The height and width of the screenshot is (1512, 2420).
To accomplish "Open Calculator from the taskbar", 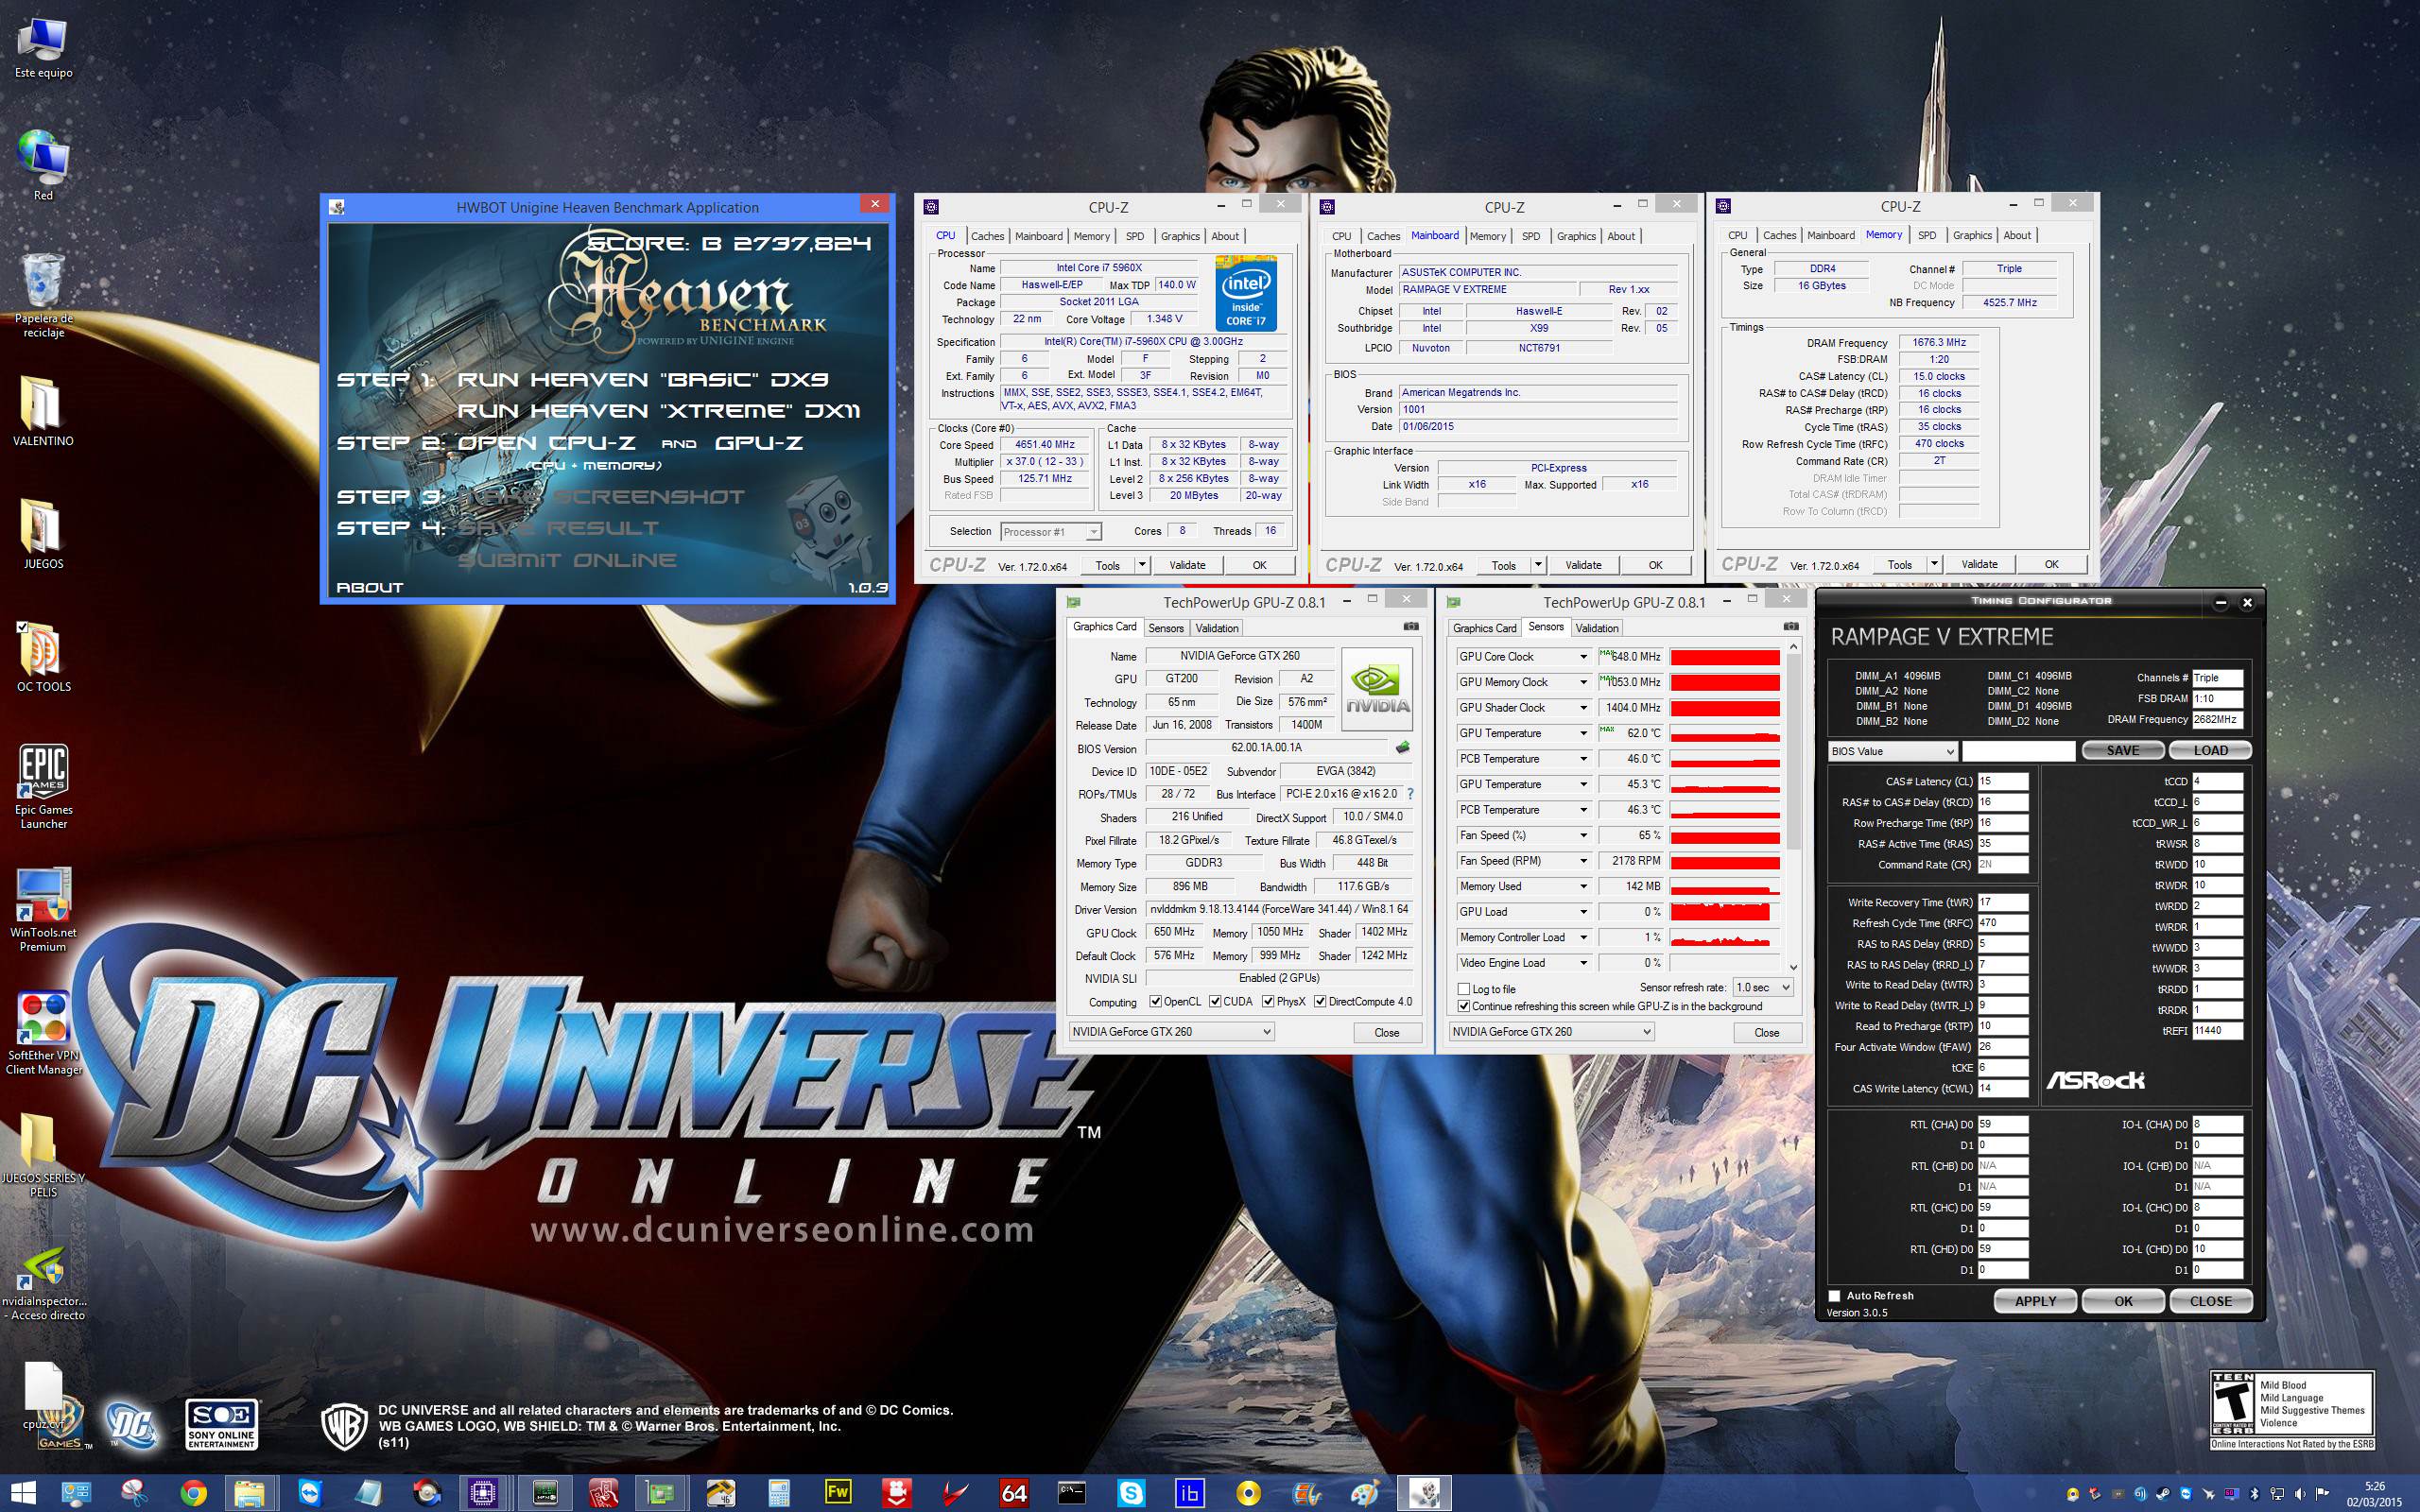I will 778,1493.
